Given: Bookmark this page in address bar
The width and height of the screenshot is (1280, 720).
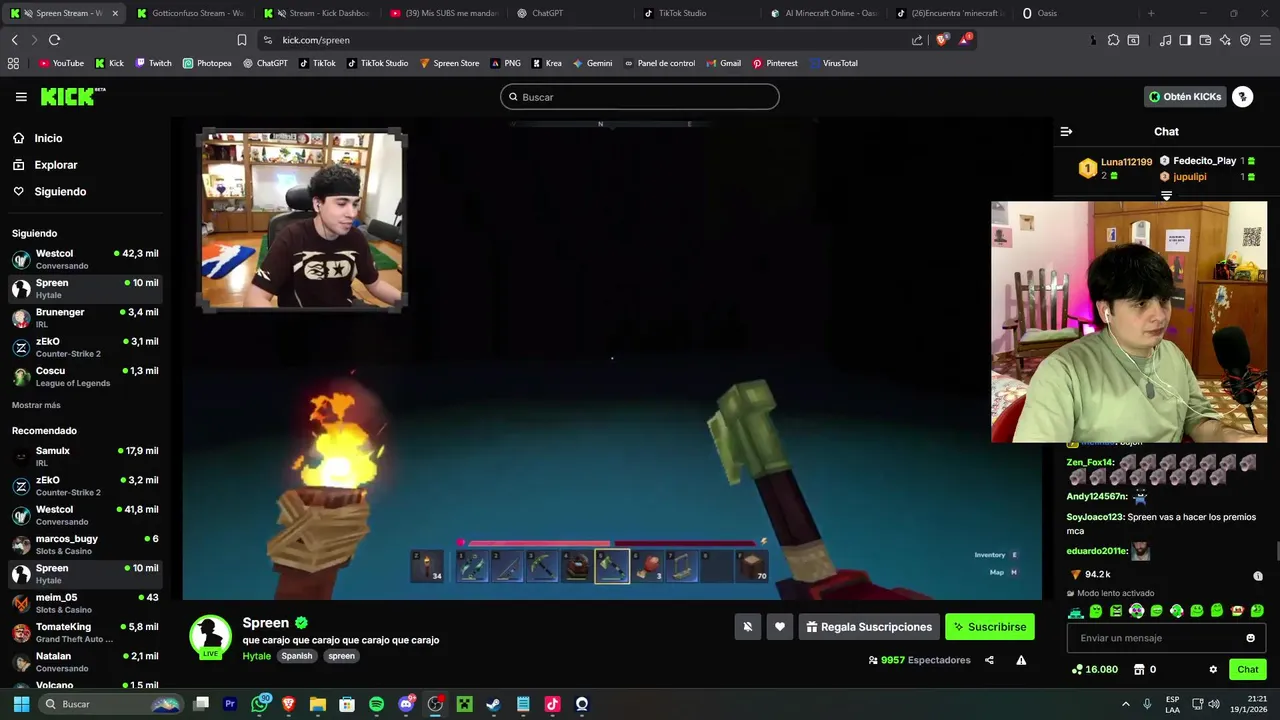Looking at the screenshot, I should 242,40.
